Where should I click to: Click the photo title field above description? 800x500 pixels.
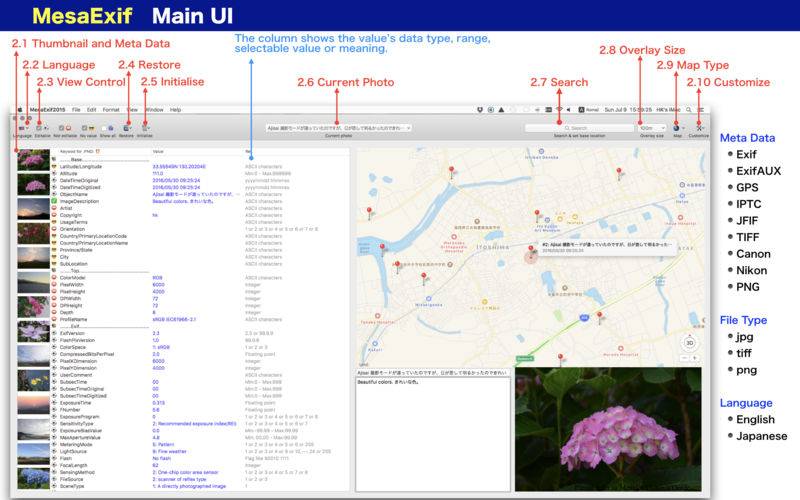(433, 373)
